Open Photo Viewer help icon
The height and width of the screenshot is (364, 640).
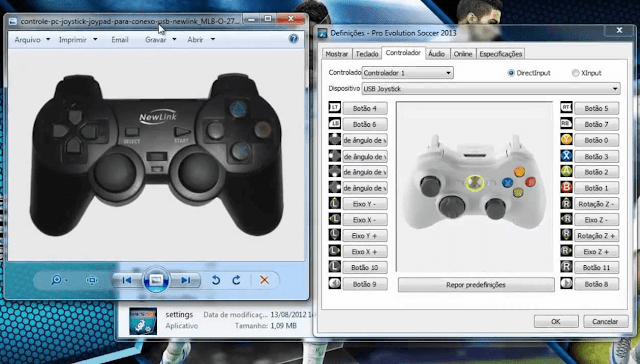(x=293, y=39)
